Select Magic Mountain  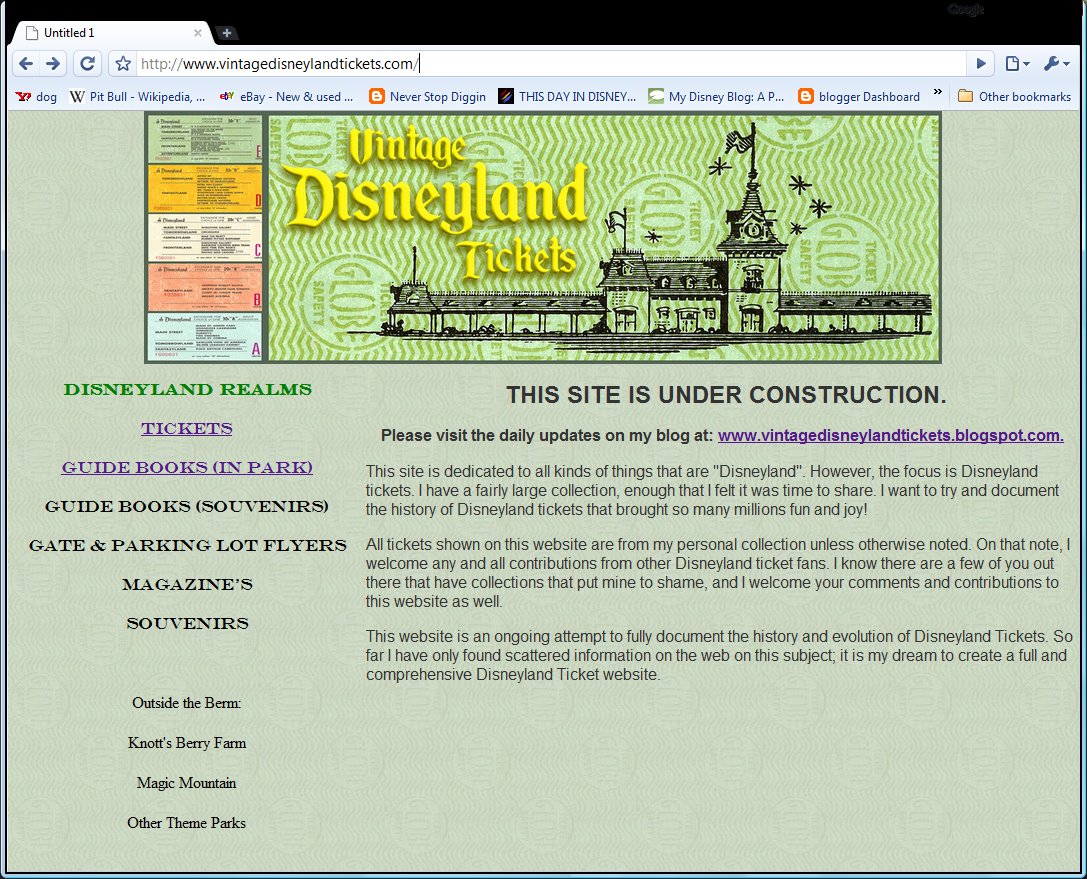(186, 783)
